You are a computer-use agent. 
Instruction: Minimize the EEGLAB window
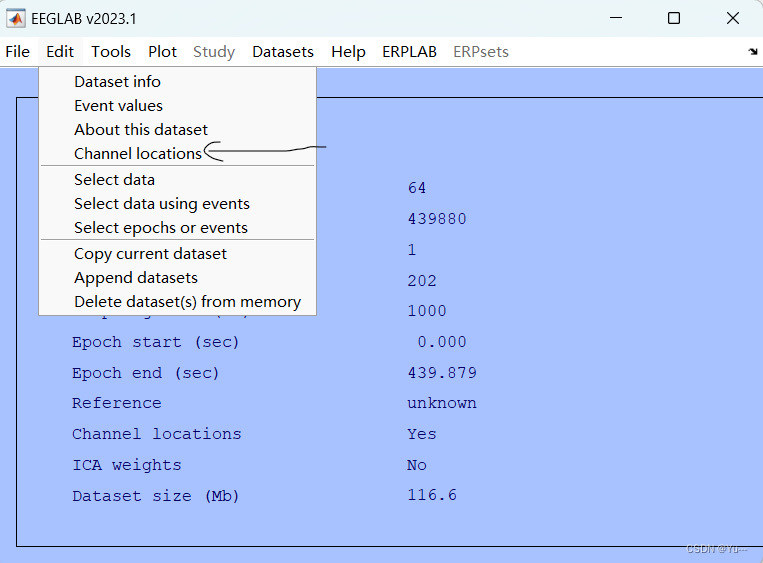616,18
